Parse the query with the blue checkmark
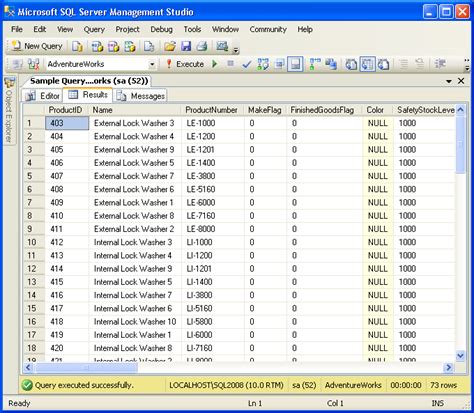474x413 pixels. pos(247,64)
